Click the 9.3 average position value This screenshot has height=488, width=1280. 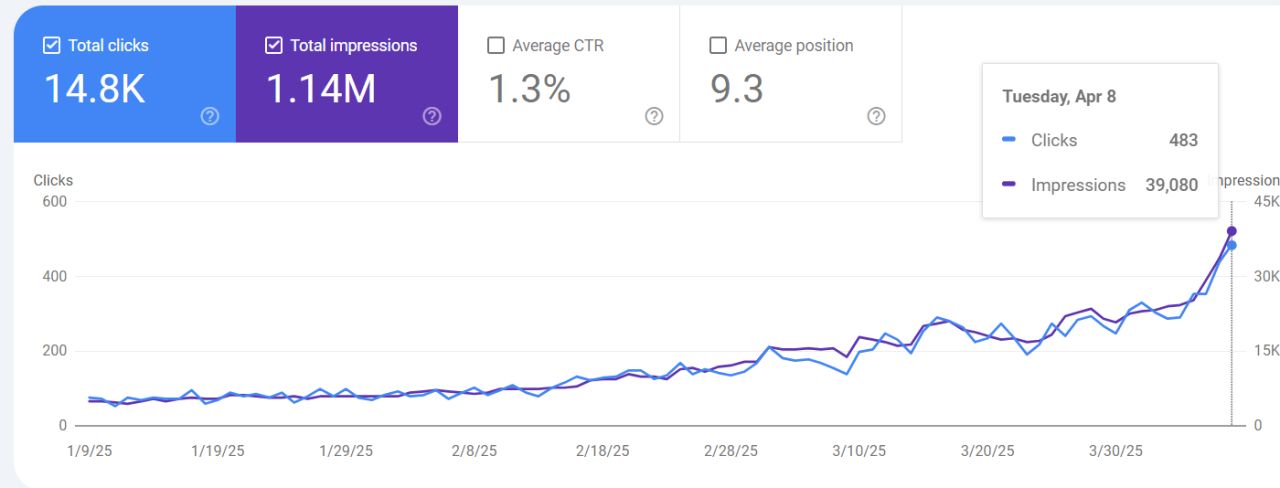pos(737,89)
